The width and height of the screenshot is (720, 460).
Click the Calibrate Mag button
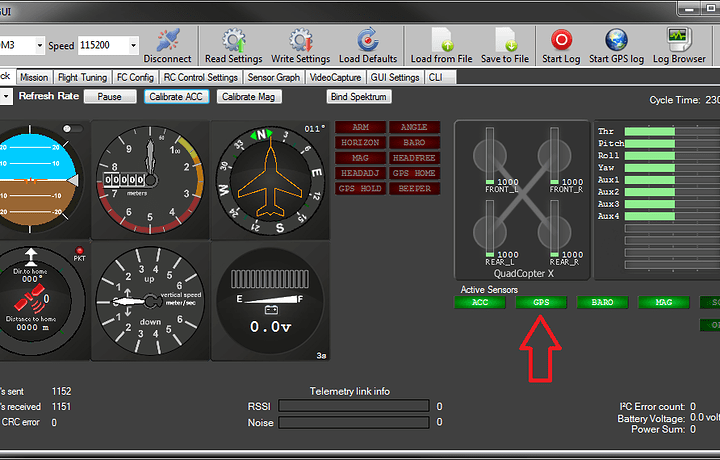pos(248,97)
